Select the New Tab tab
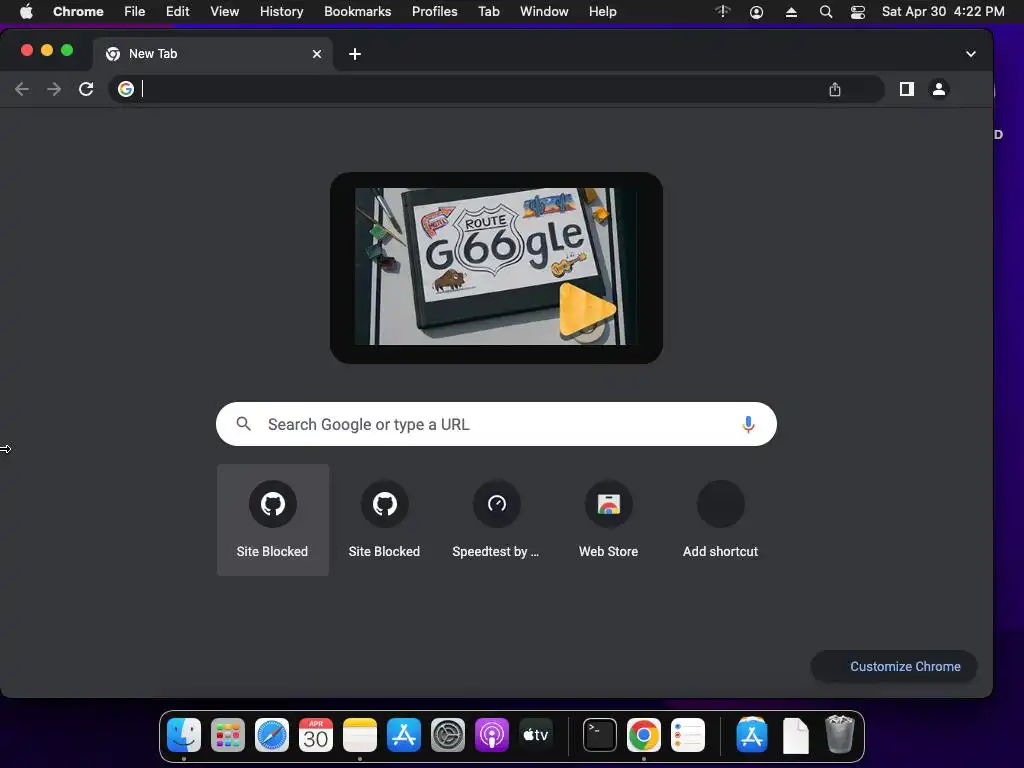 tap(213, 54)
